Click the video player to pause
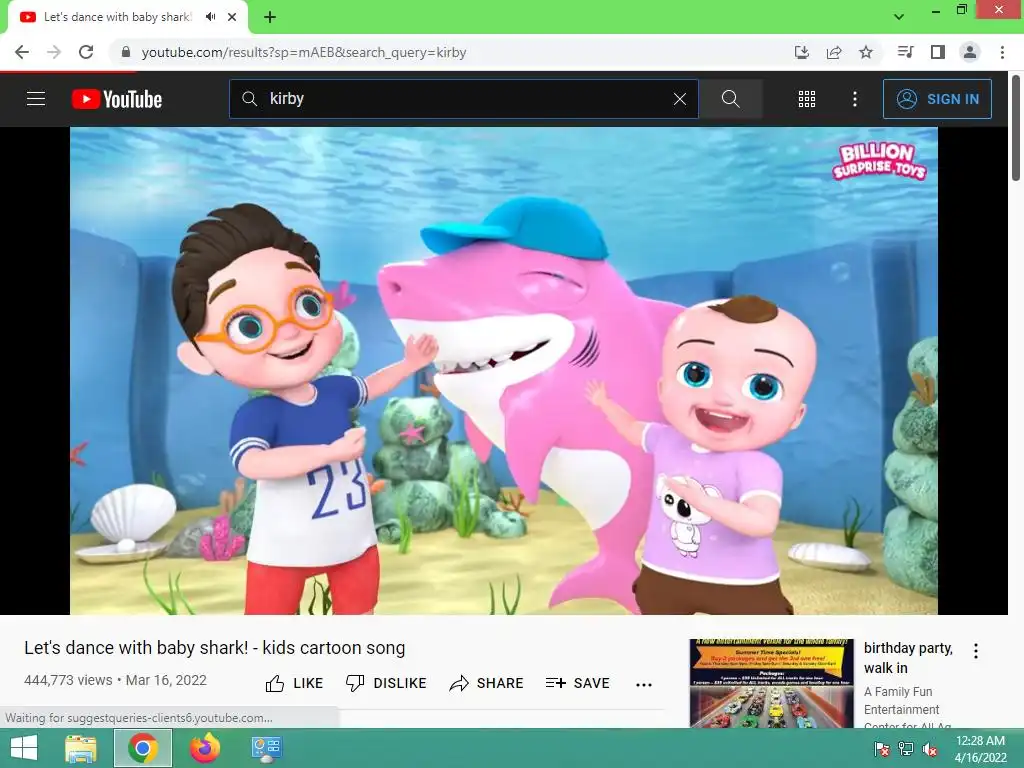This screenshot has height=768, width=1024. point(504,370)
